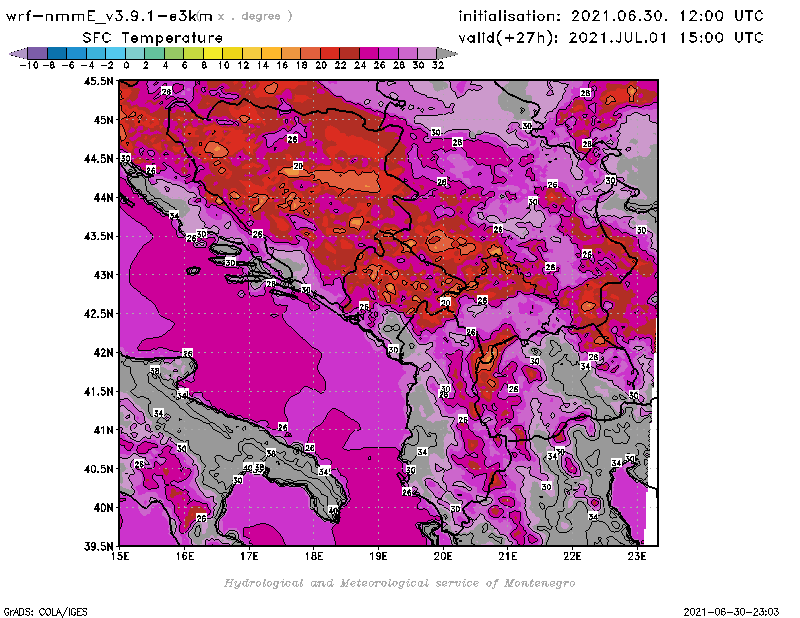Select the magenta swatch between 24 and 26

[369, 54]
